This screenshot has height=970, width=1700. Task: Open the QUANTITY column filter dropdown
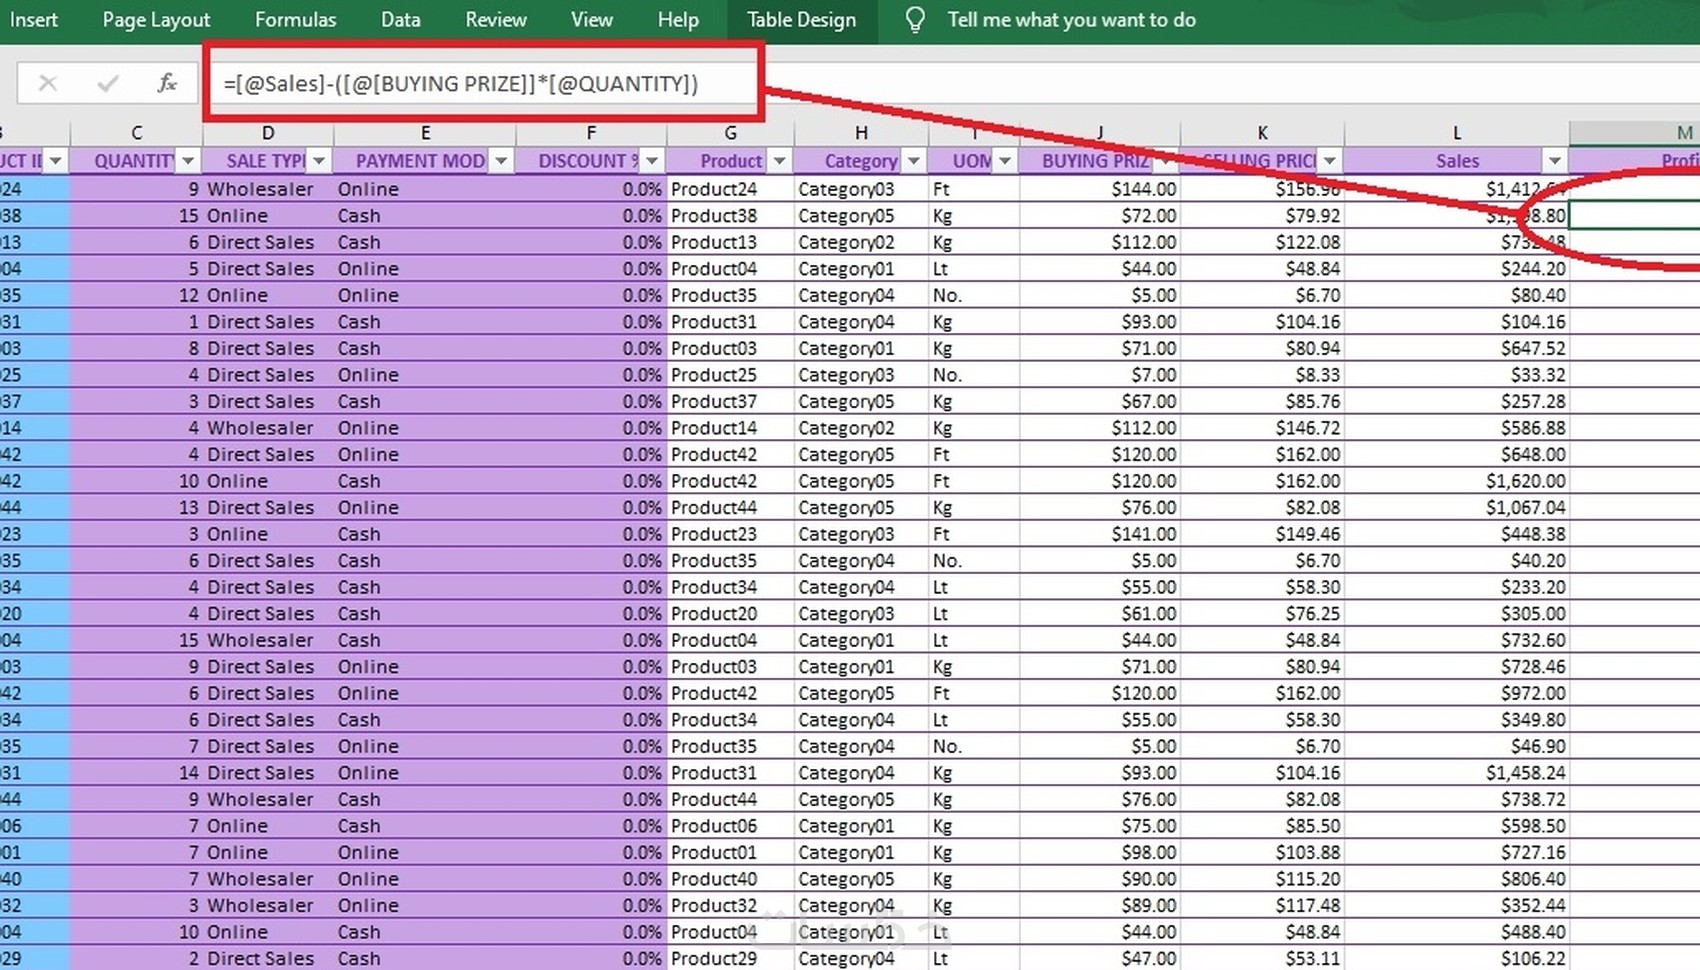[x=187, y=160]
